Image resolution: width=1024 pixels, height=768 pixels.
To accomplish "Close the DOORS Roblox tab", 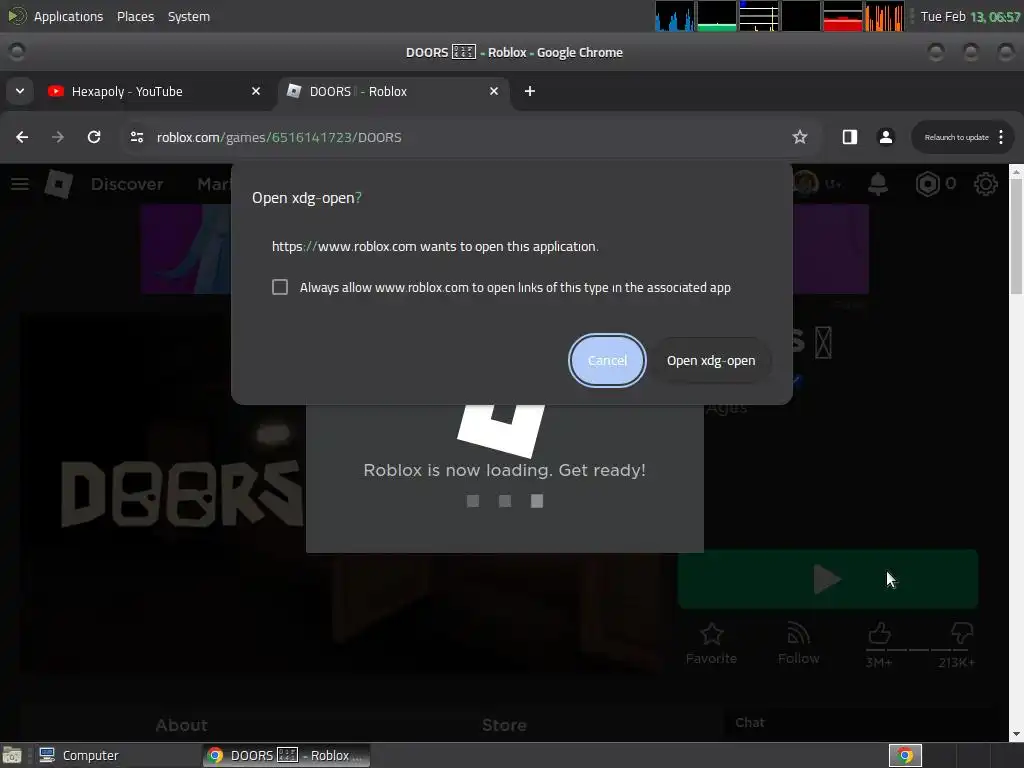I will point(494,91).
